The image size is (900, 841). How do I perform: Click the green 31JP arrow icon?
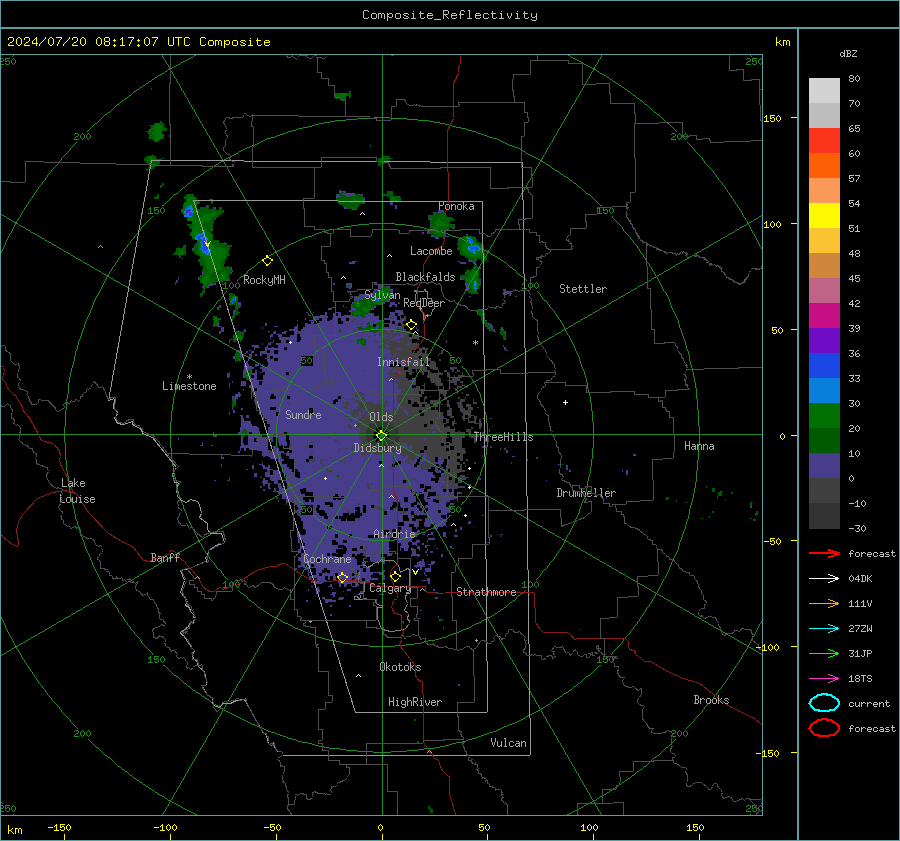pyautogui.click(x=824, y=653)
